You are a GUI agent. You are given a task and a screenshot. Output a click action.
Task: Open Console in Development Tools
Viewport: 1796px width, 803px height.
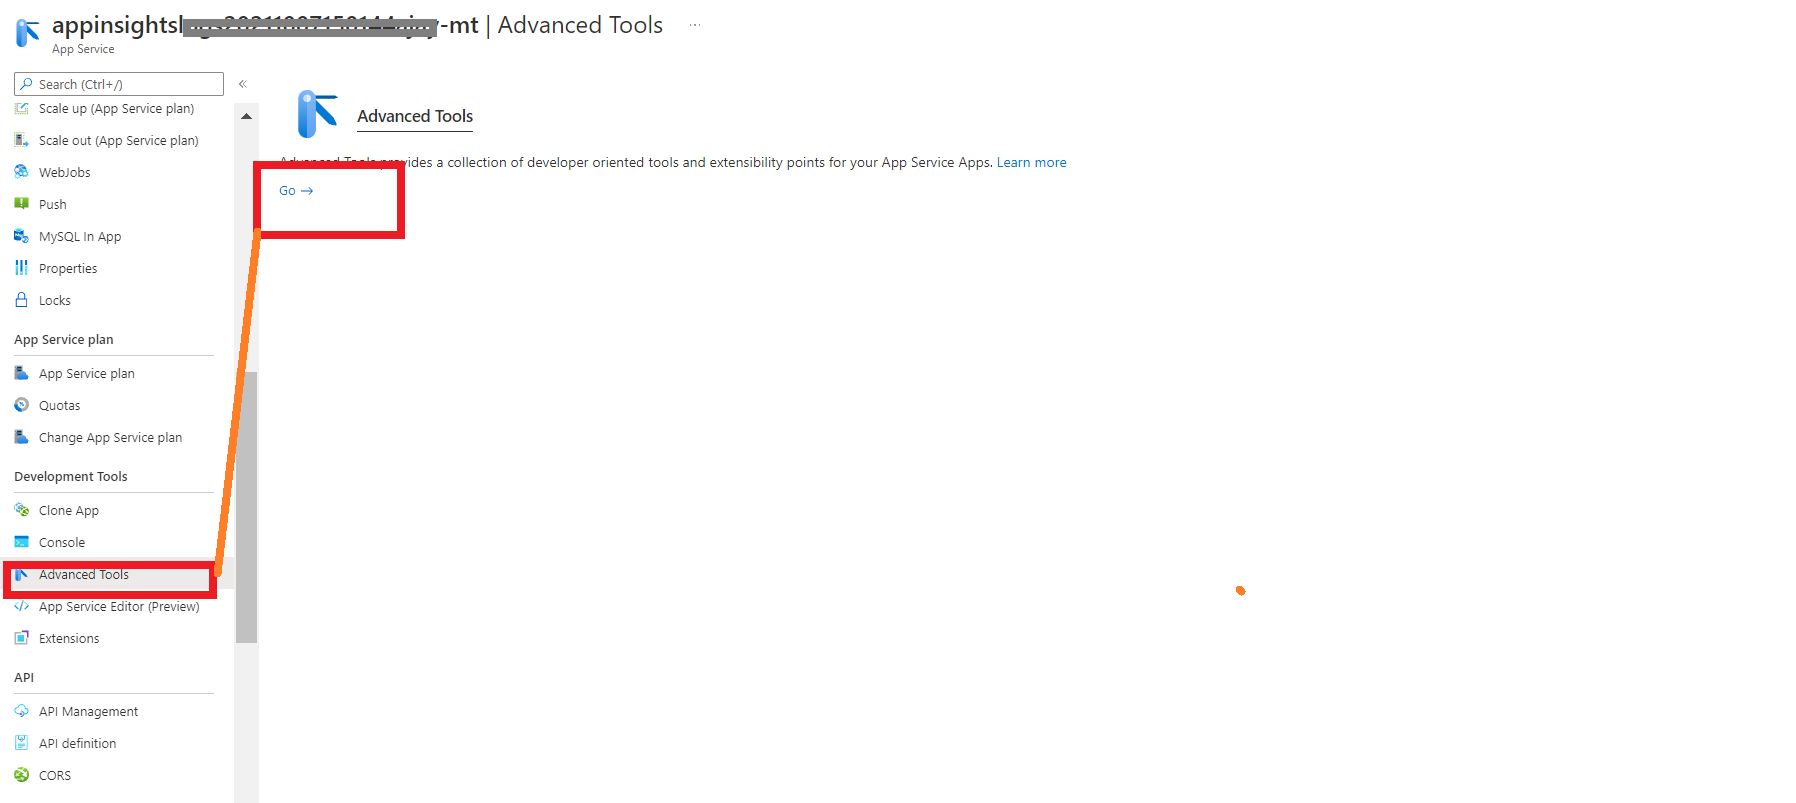[62, 542]
